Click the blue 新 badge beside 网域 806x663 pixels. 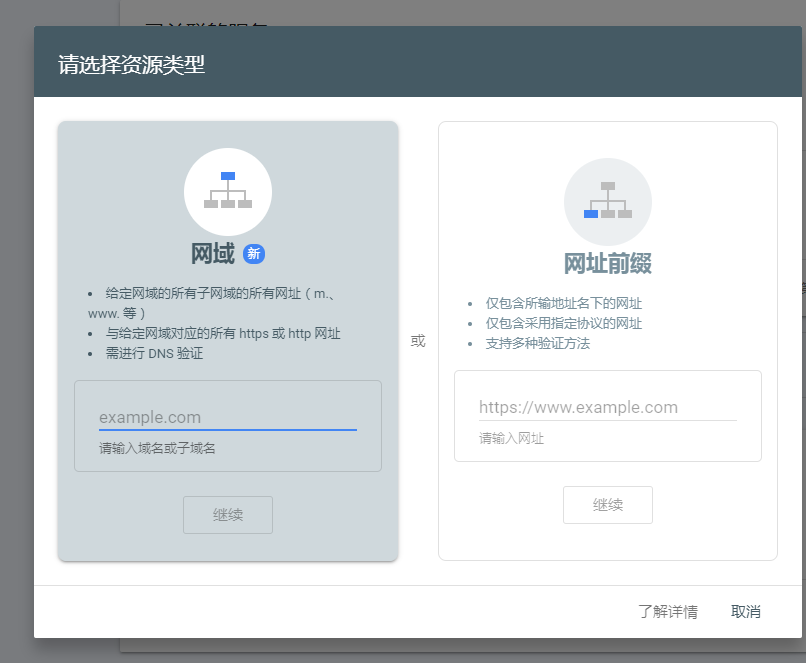pyautogui.click(x=255, y=255)
